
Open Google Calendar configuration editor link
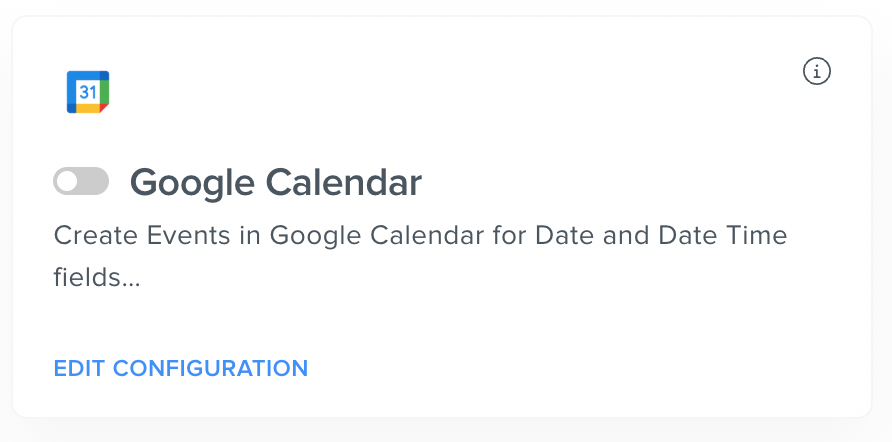coord(181,368)
